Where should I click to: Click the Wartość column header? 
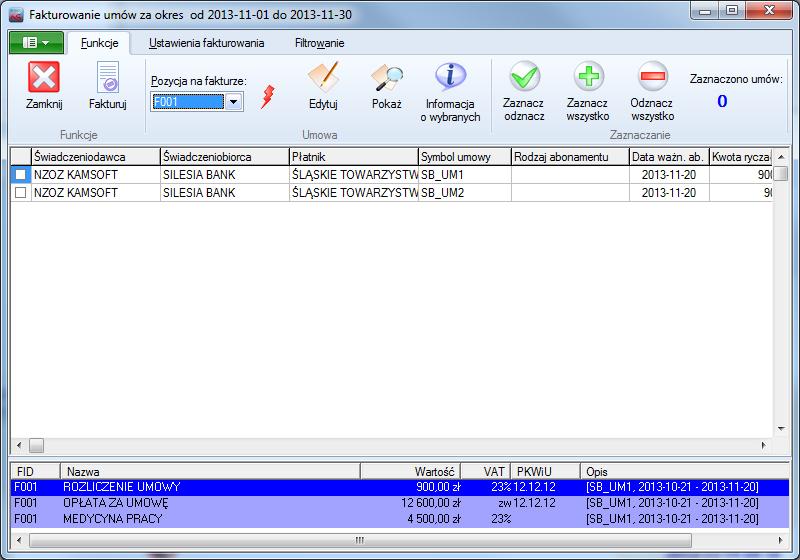click(x=411, y=471)
